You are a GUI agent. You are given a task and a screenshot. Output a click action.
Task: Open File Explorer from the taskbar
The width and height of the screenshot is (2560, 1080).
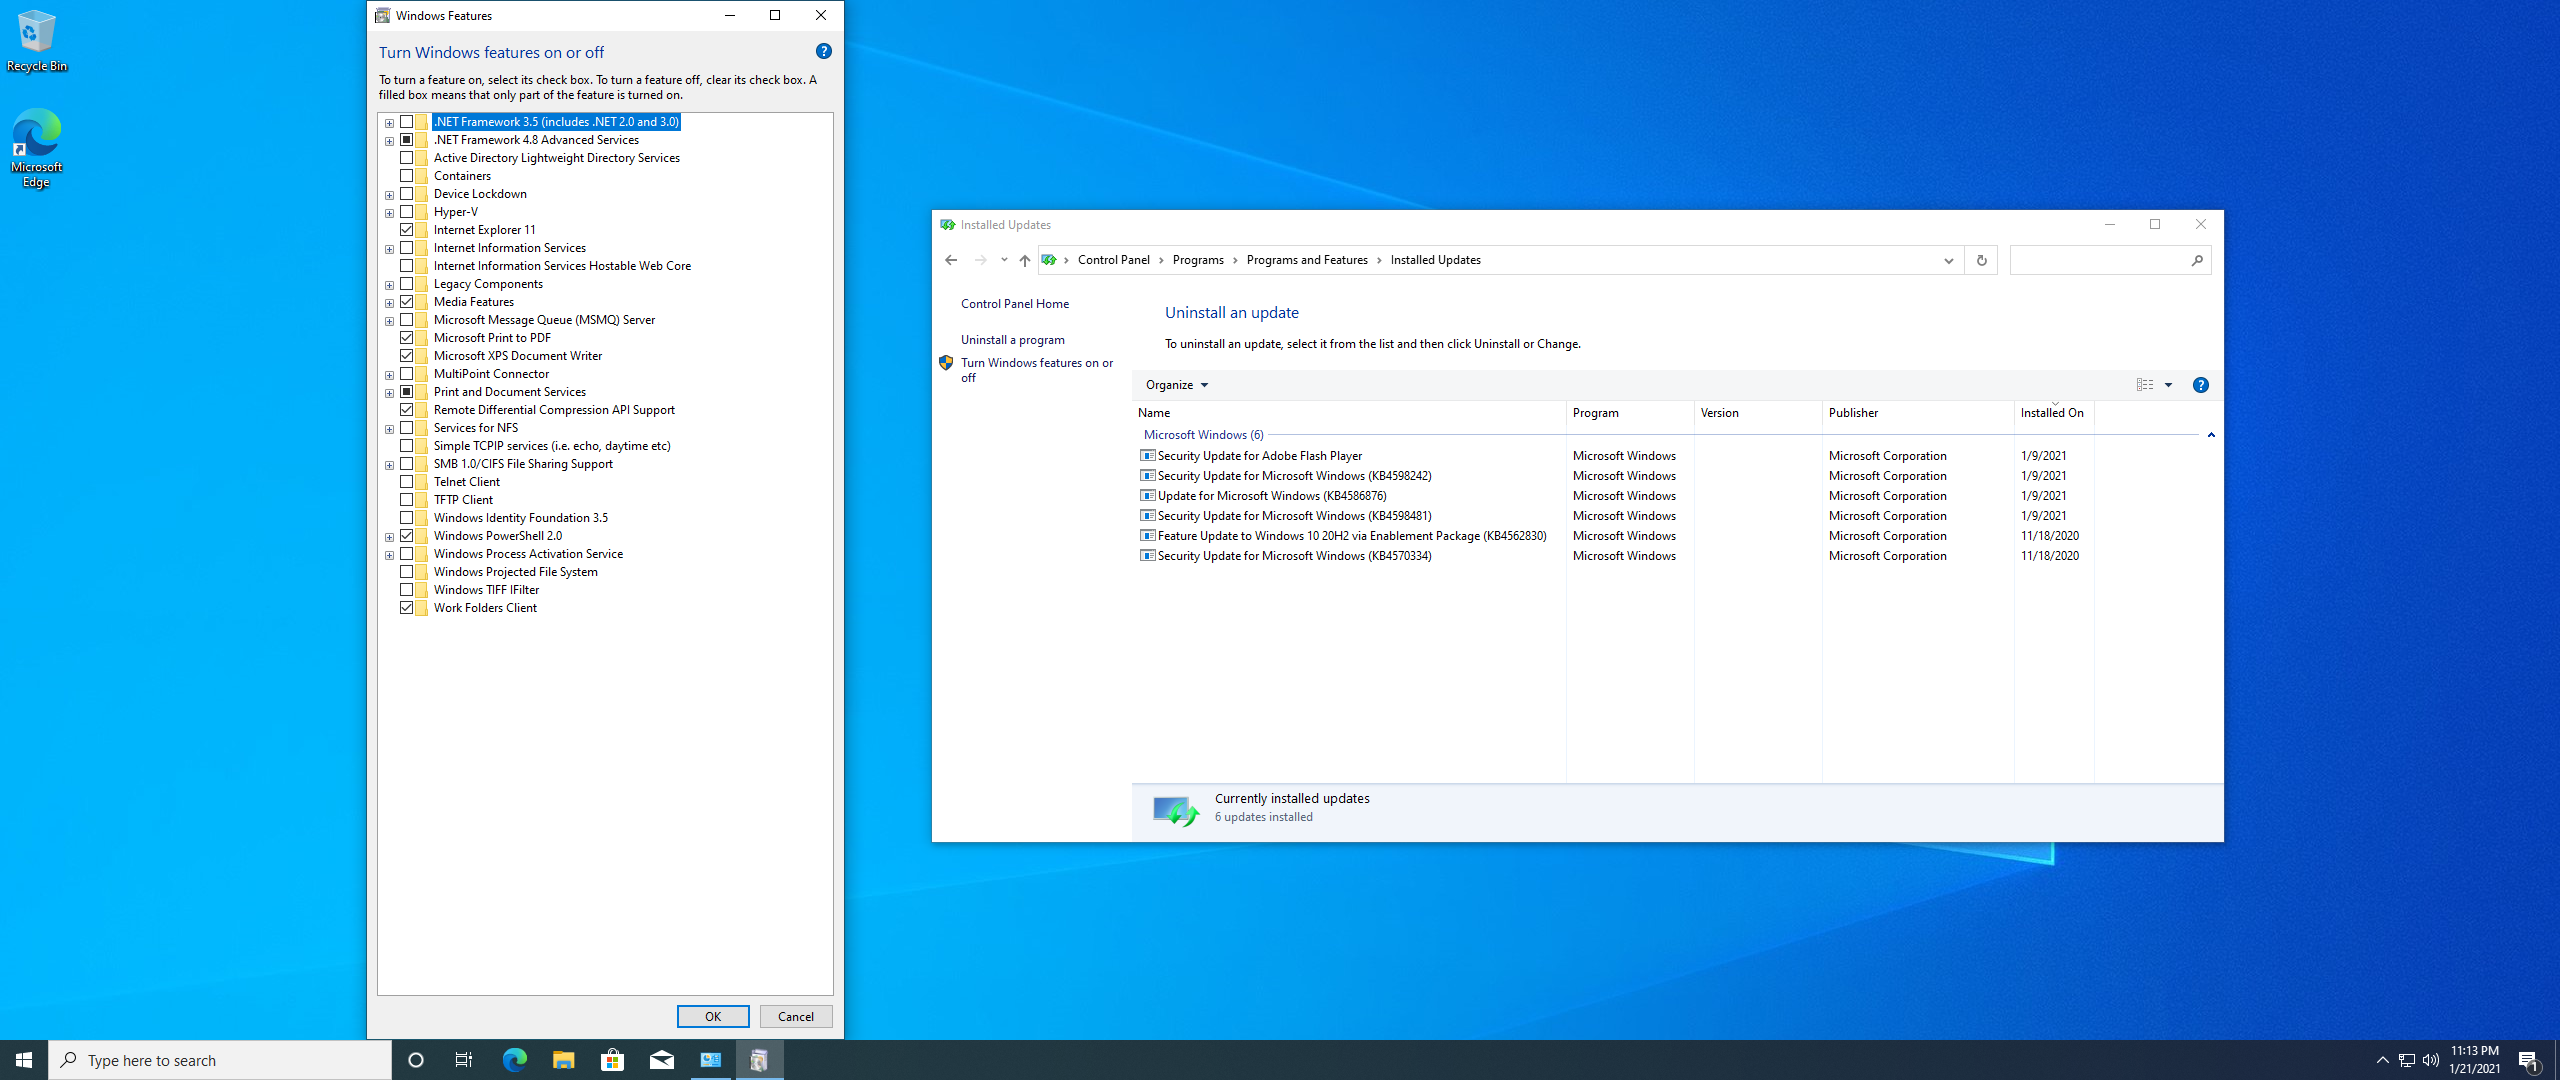[x=563, y=1060]
